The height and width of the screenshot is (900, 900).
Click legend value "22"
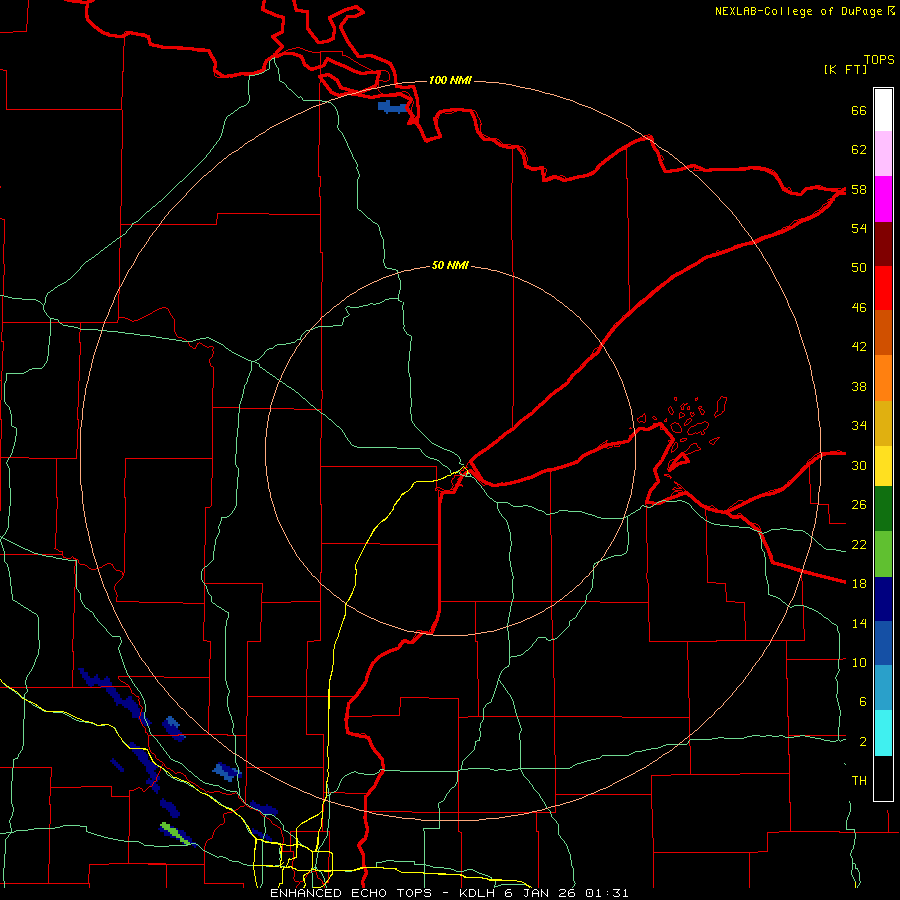pyautogui.click(x=859, y=544)
